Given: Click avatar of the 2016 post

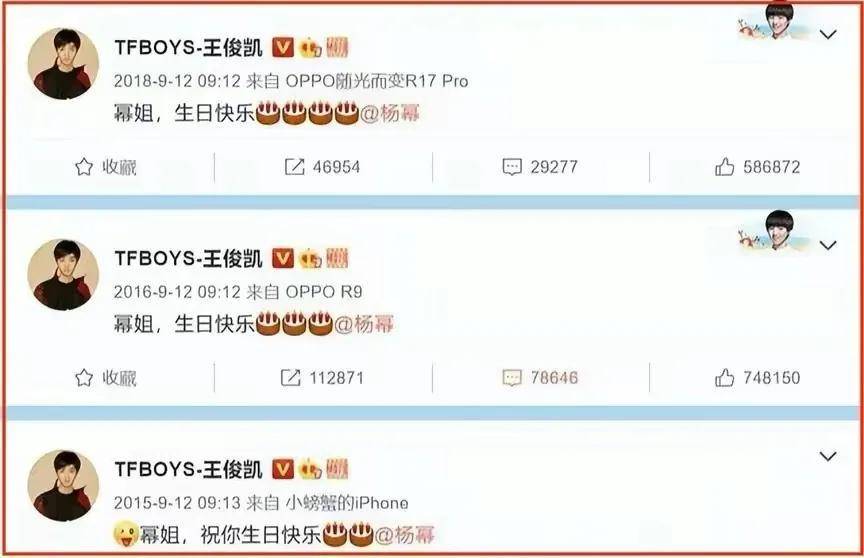Looking at the screenshot, I should (x=63, y=274).
